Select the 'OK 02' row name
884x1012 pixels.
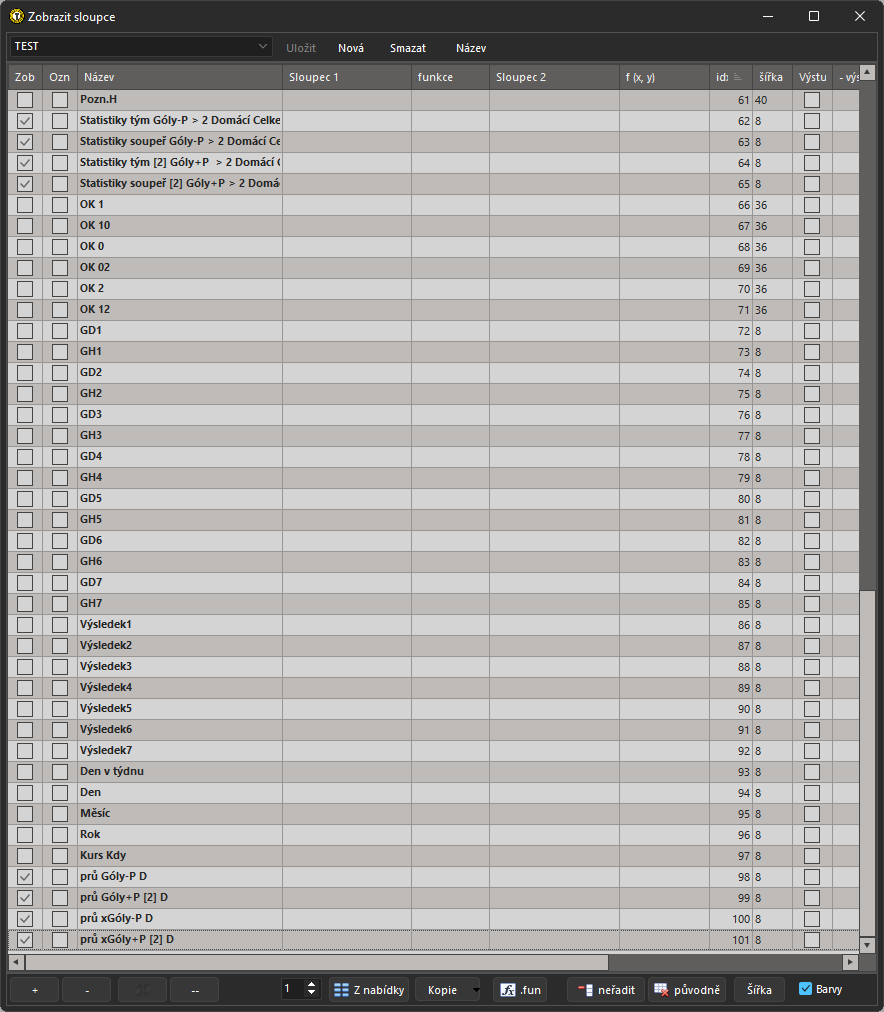coord(95,267)
